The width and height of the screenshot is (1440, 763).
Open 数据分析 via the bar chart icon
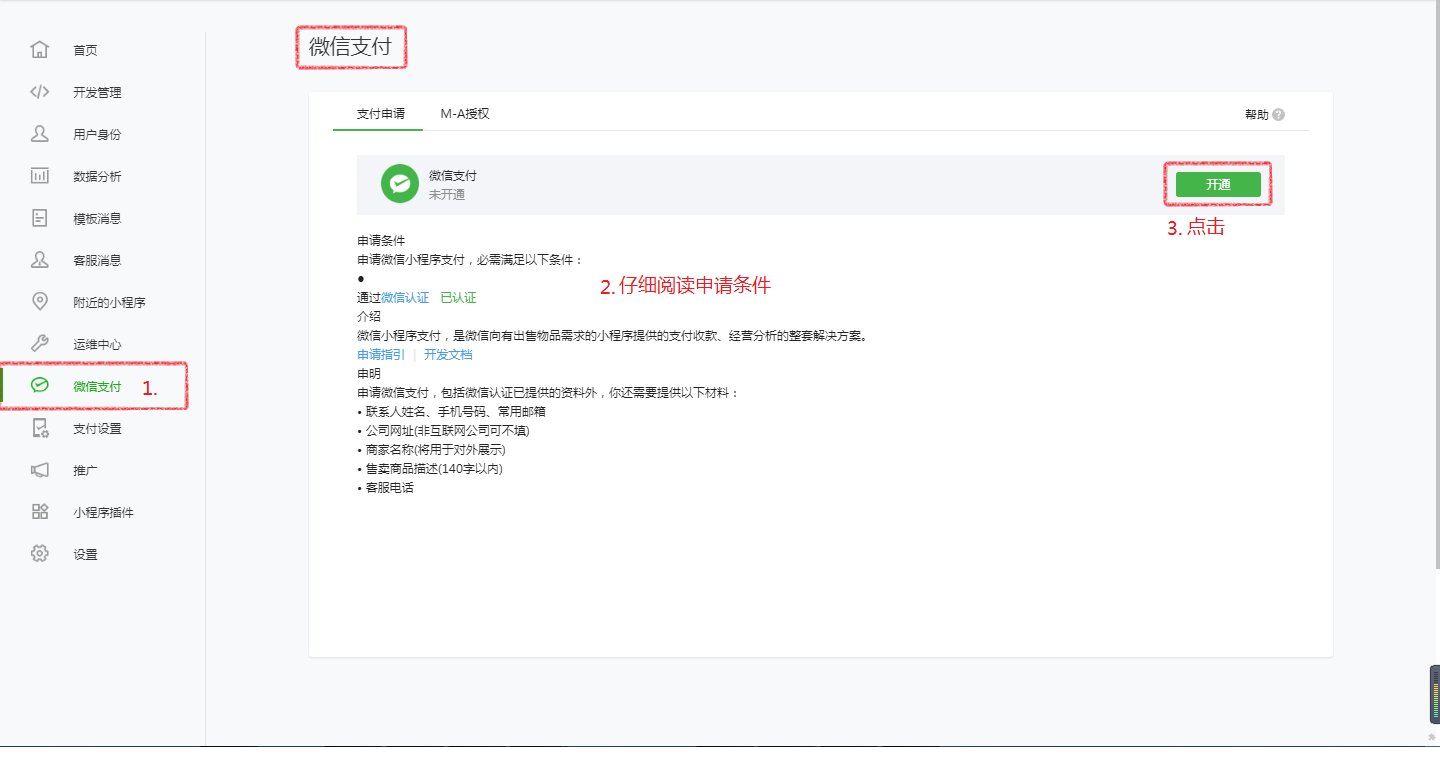coord(40,175)
